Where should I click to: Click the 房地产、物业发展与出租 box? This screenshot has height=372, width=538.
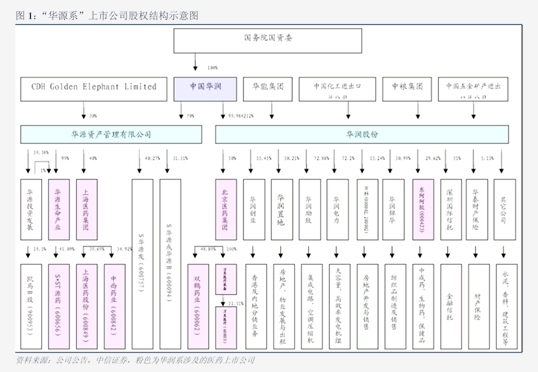tap(284, 306)
